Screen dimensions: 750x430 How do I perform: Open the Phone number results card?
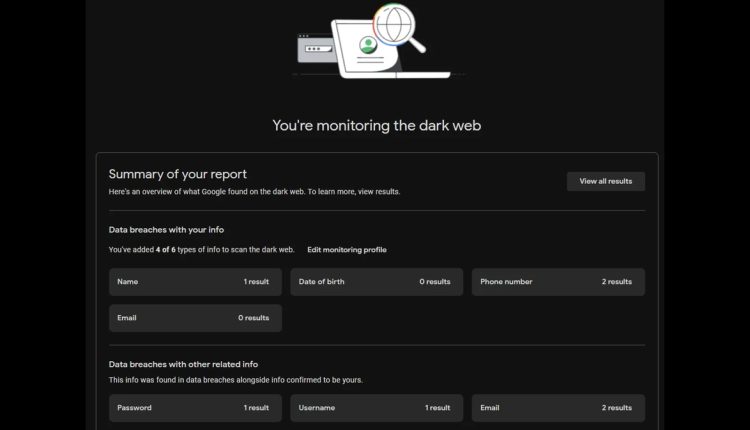558,282
